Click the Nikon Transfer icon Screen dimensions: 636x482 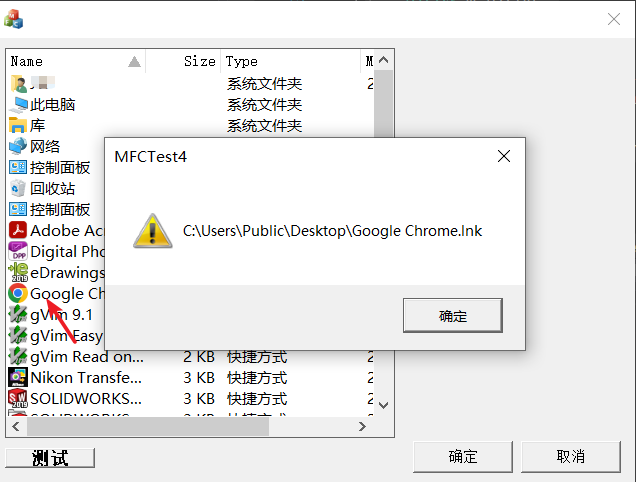[x=18, y=377]
